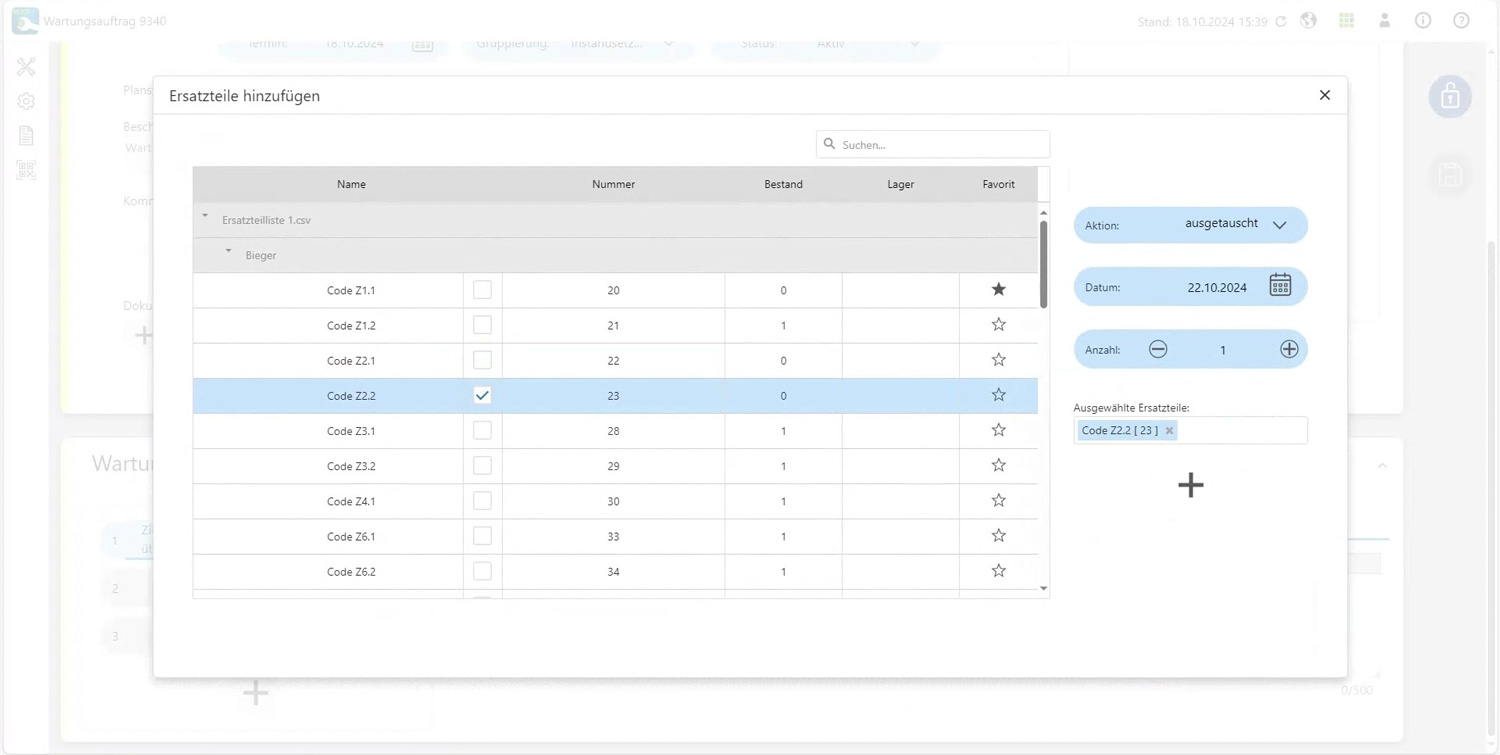Open the user profile icon
The image size is (1500, 755).
[x=1384, y=21]
